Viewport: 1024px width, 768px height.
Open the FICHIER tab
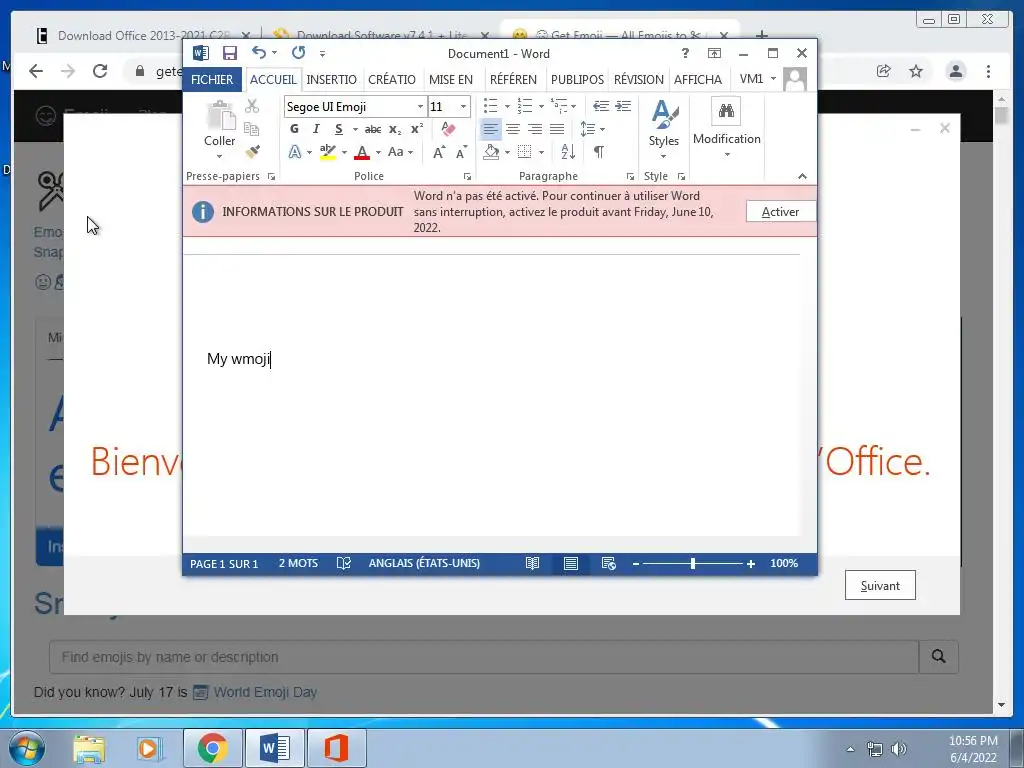[212, 80]
